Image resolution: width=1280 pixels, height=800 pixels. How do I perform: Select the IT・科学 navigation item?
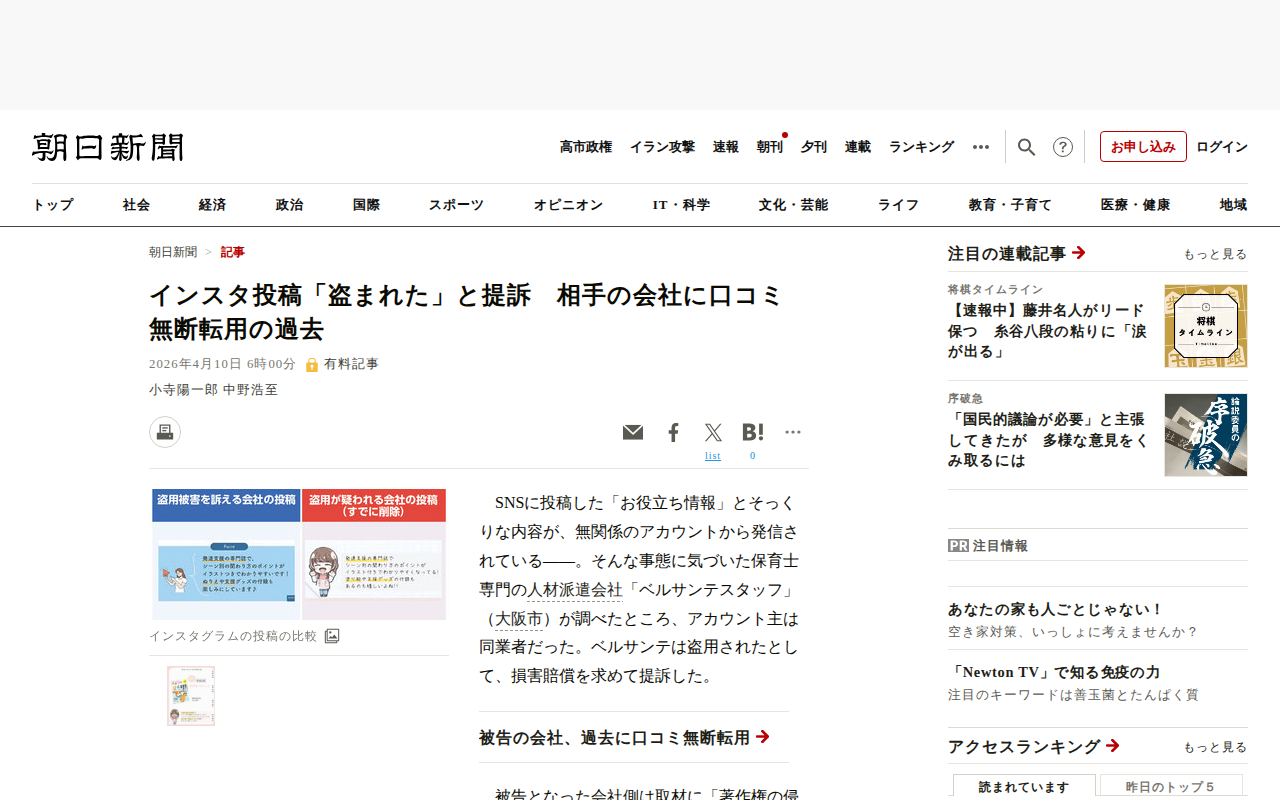[681, 205]
